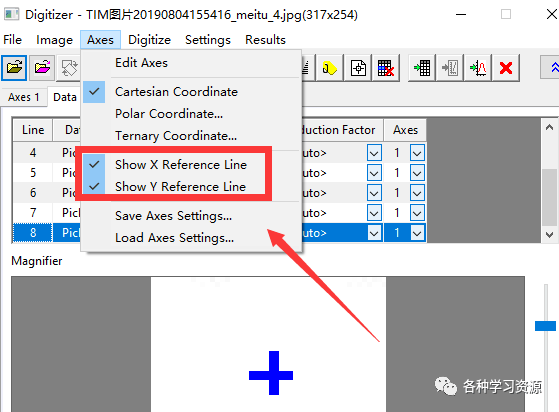
Task: Expand the Axes dropdown in selected row 8
Action: tap(417, 233)
